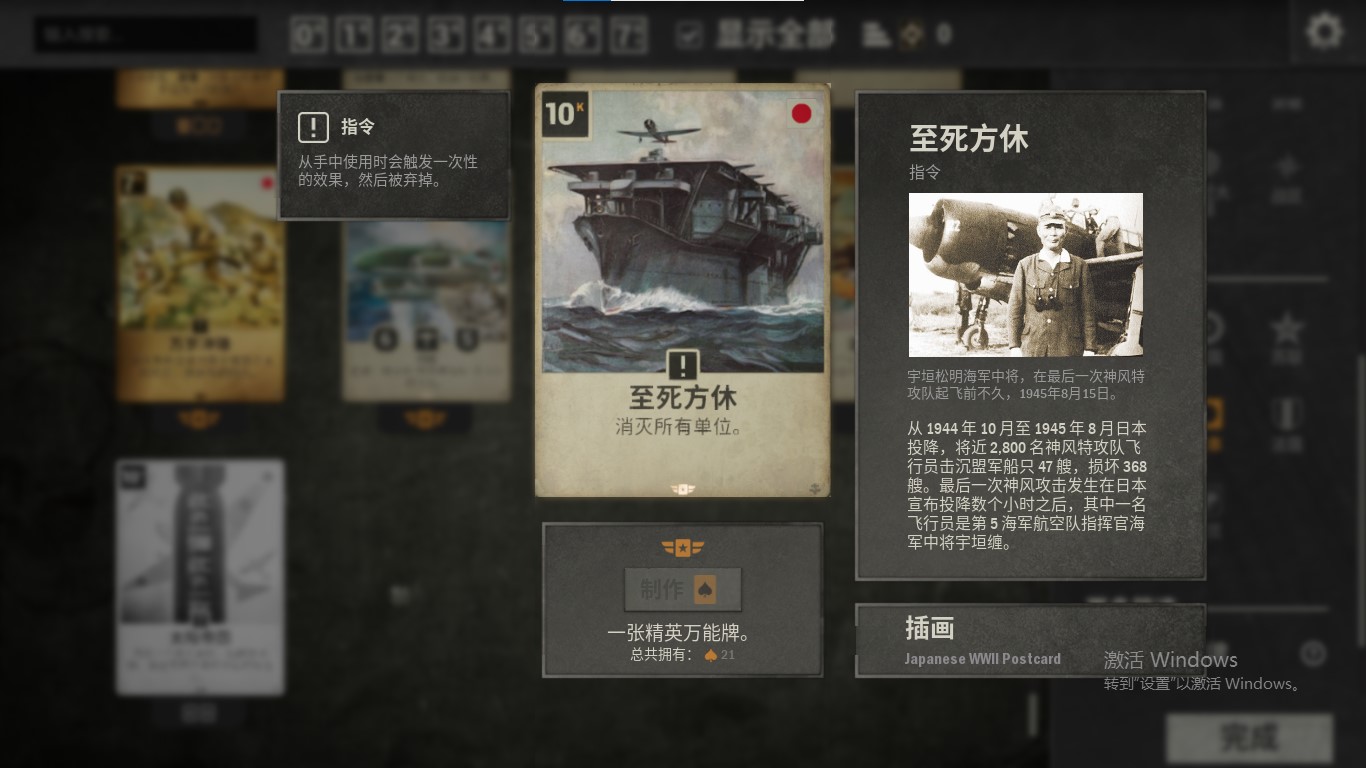The height and width of the screenshot is (768, 1366).
Task: Click the smiley face icon at lower right
Action: tap(1313, 654)
